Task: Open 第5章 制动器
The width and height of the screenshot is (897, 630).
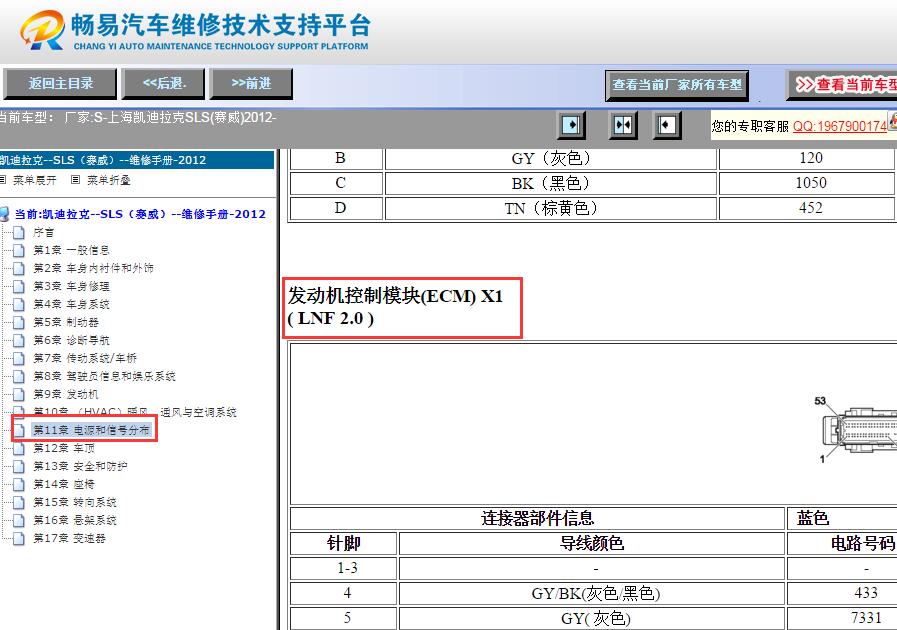Action: [66, 322]
